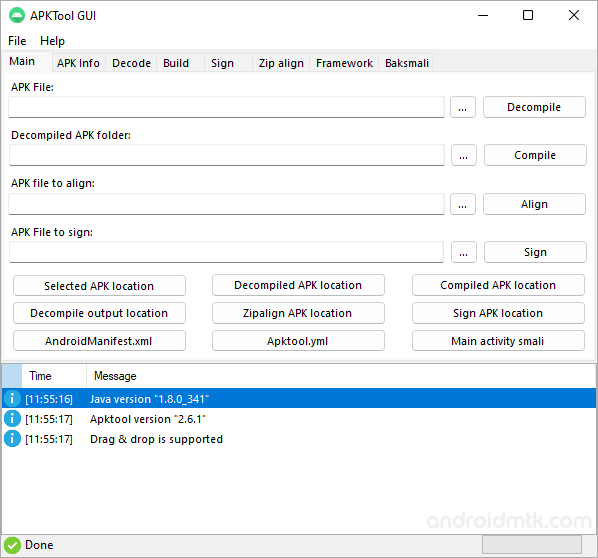Screen dimensions: 598x558
Task: Click the info icon beside Java version message
Action: point(12,399)
